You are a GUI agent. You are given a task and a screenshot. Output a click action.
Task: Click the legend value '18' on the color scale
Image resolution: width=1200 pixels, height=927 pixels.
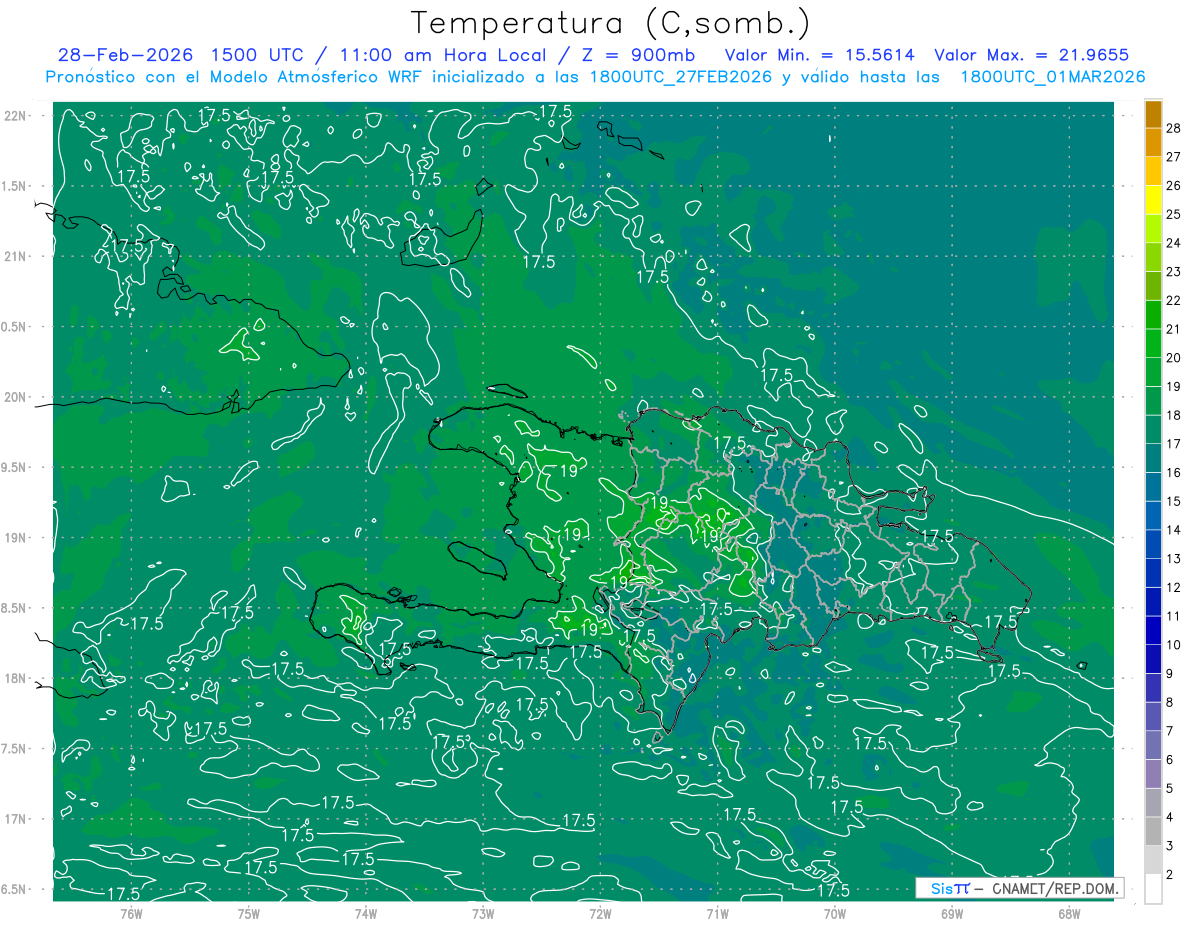(1174, 415)
